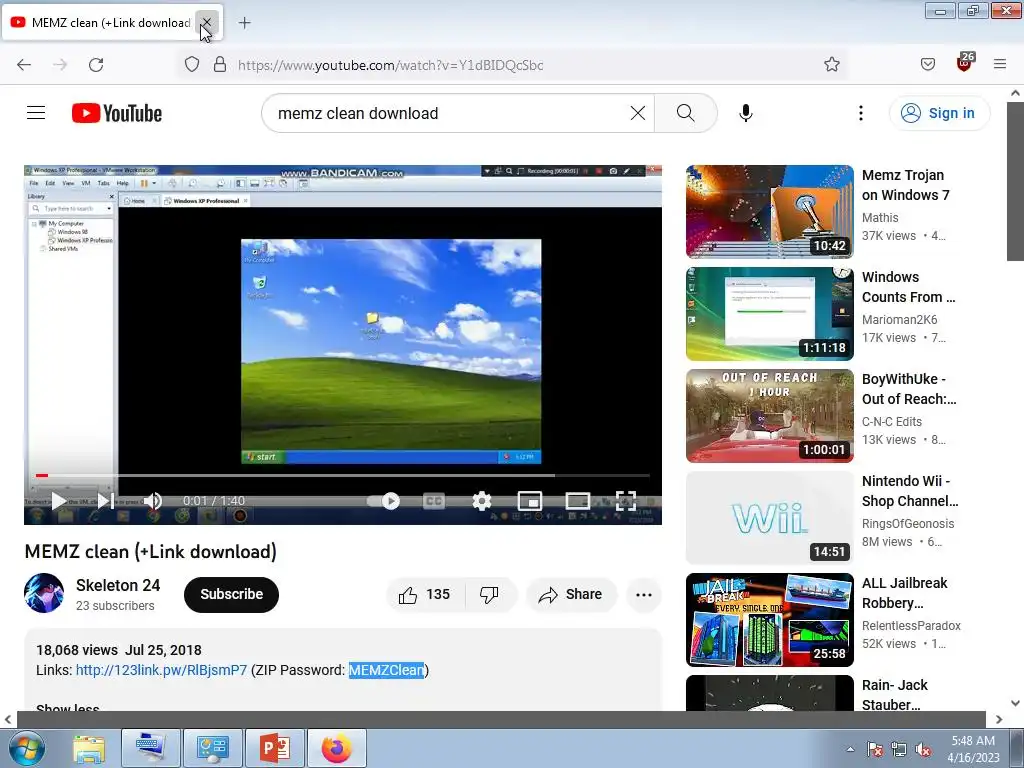Reload the current page
The image size is (1024, 768).
click(96, 65)
